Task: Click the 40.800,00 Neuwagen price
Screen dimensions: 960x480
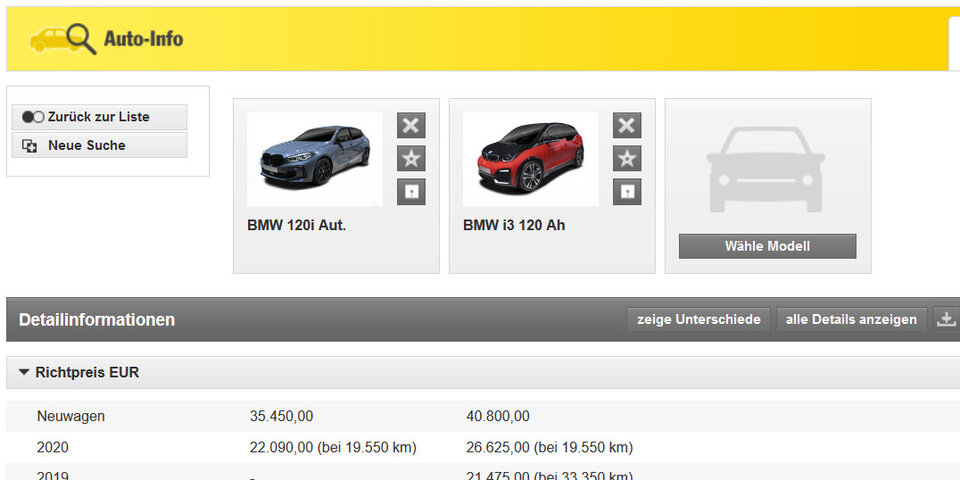Action: coord(498,416)
